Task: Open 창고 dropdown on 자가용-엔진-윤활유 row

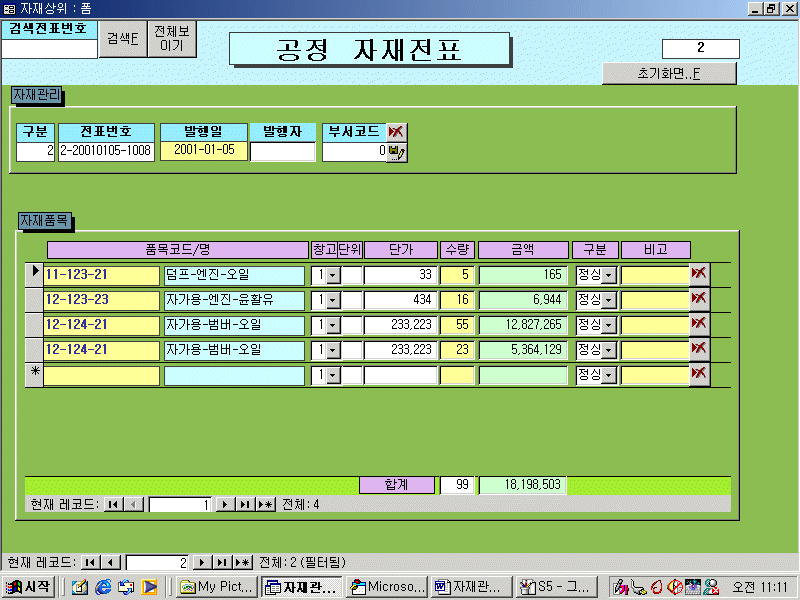Action: 333,301
